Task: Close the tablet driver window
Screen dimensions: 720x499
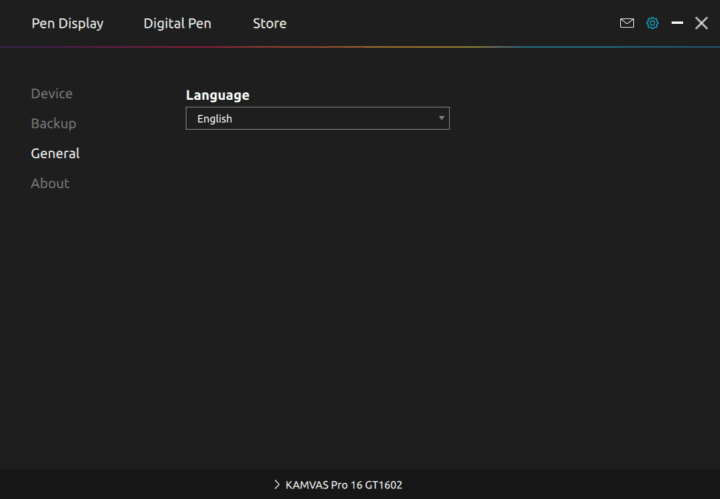Action: click(701, 23)
